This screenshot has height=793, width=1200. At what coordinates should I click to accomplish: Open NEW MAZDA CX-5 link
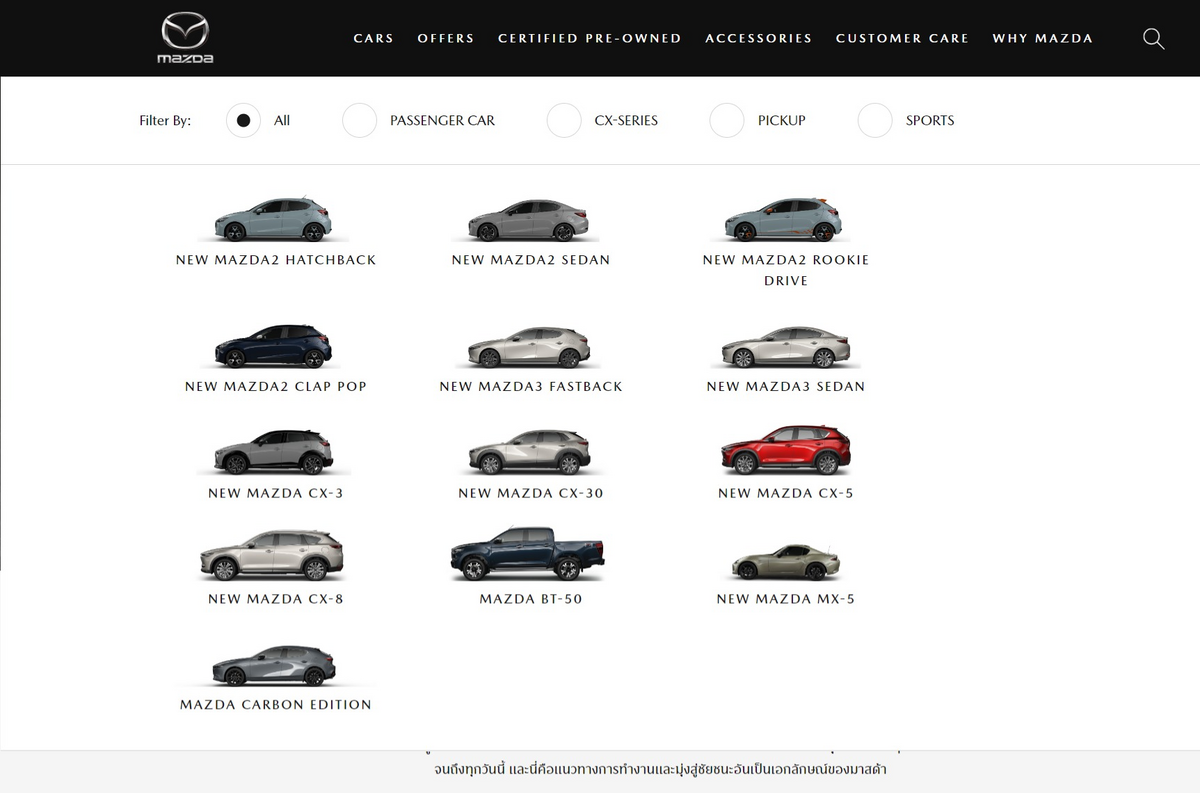pos(786,493)
